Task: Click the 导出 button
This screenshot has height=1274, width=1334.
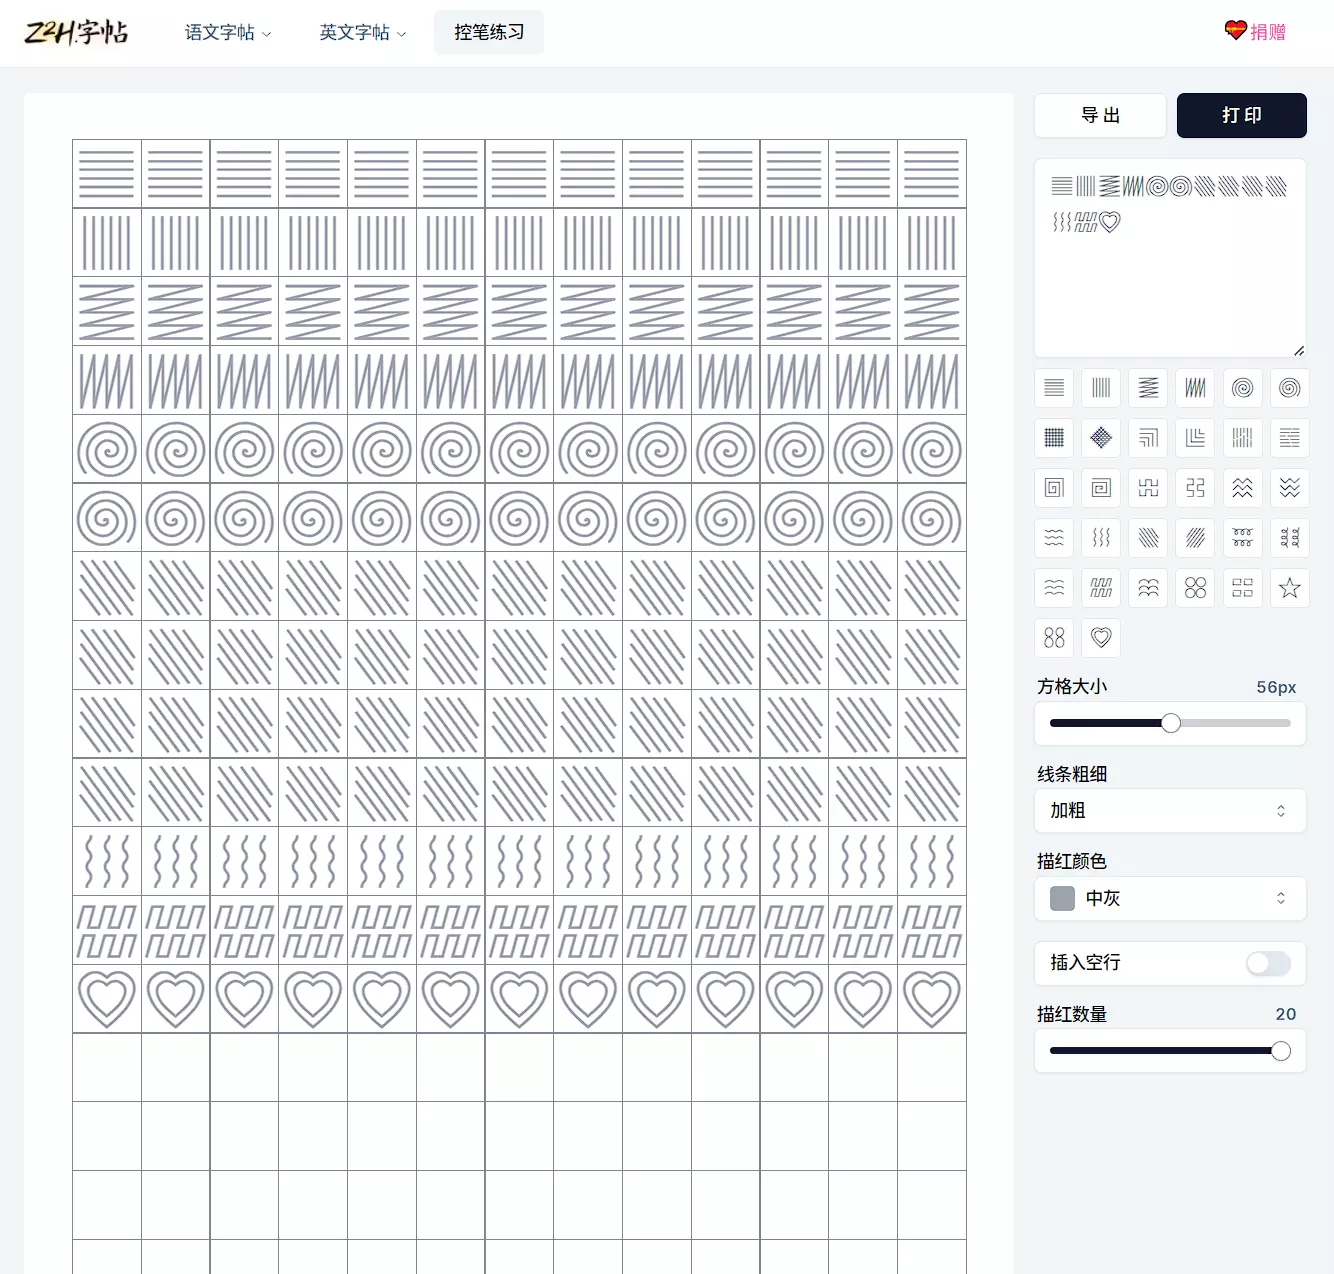Action: [x=1100, y=116]
